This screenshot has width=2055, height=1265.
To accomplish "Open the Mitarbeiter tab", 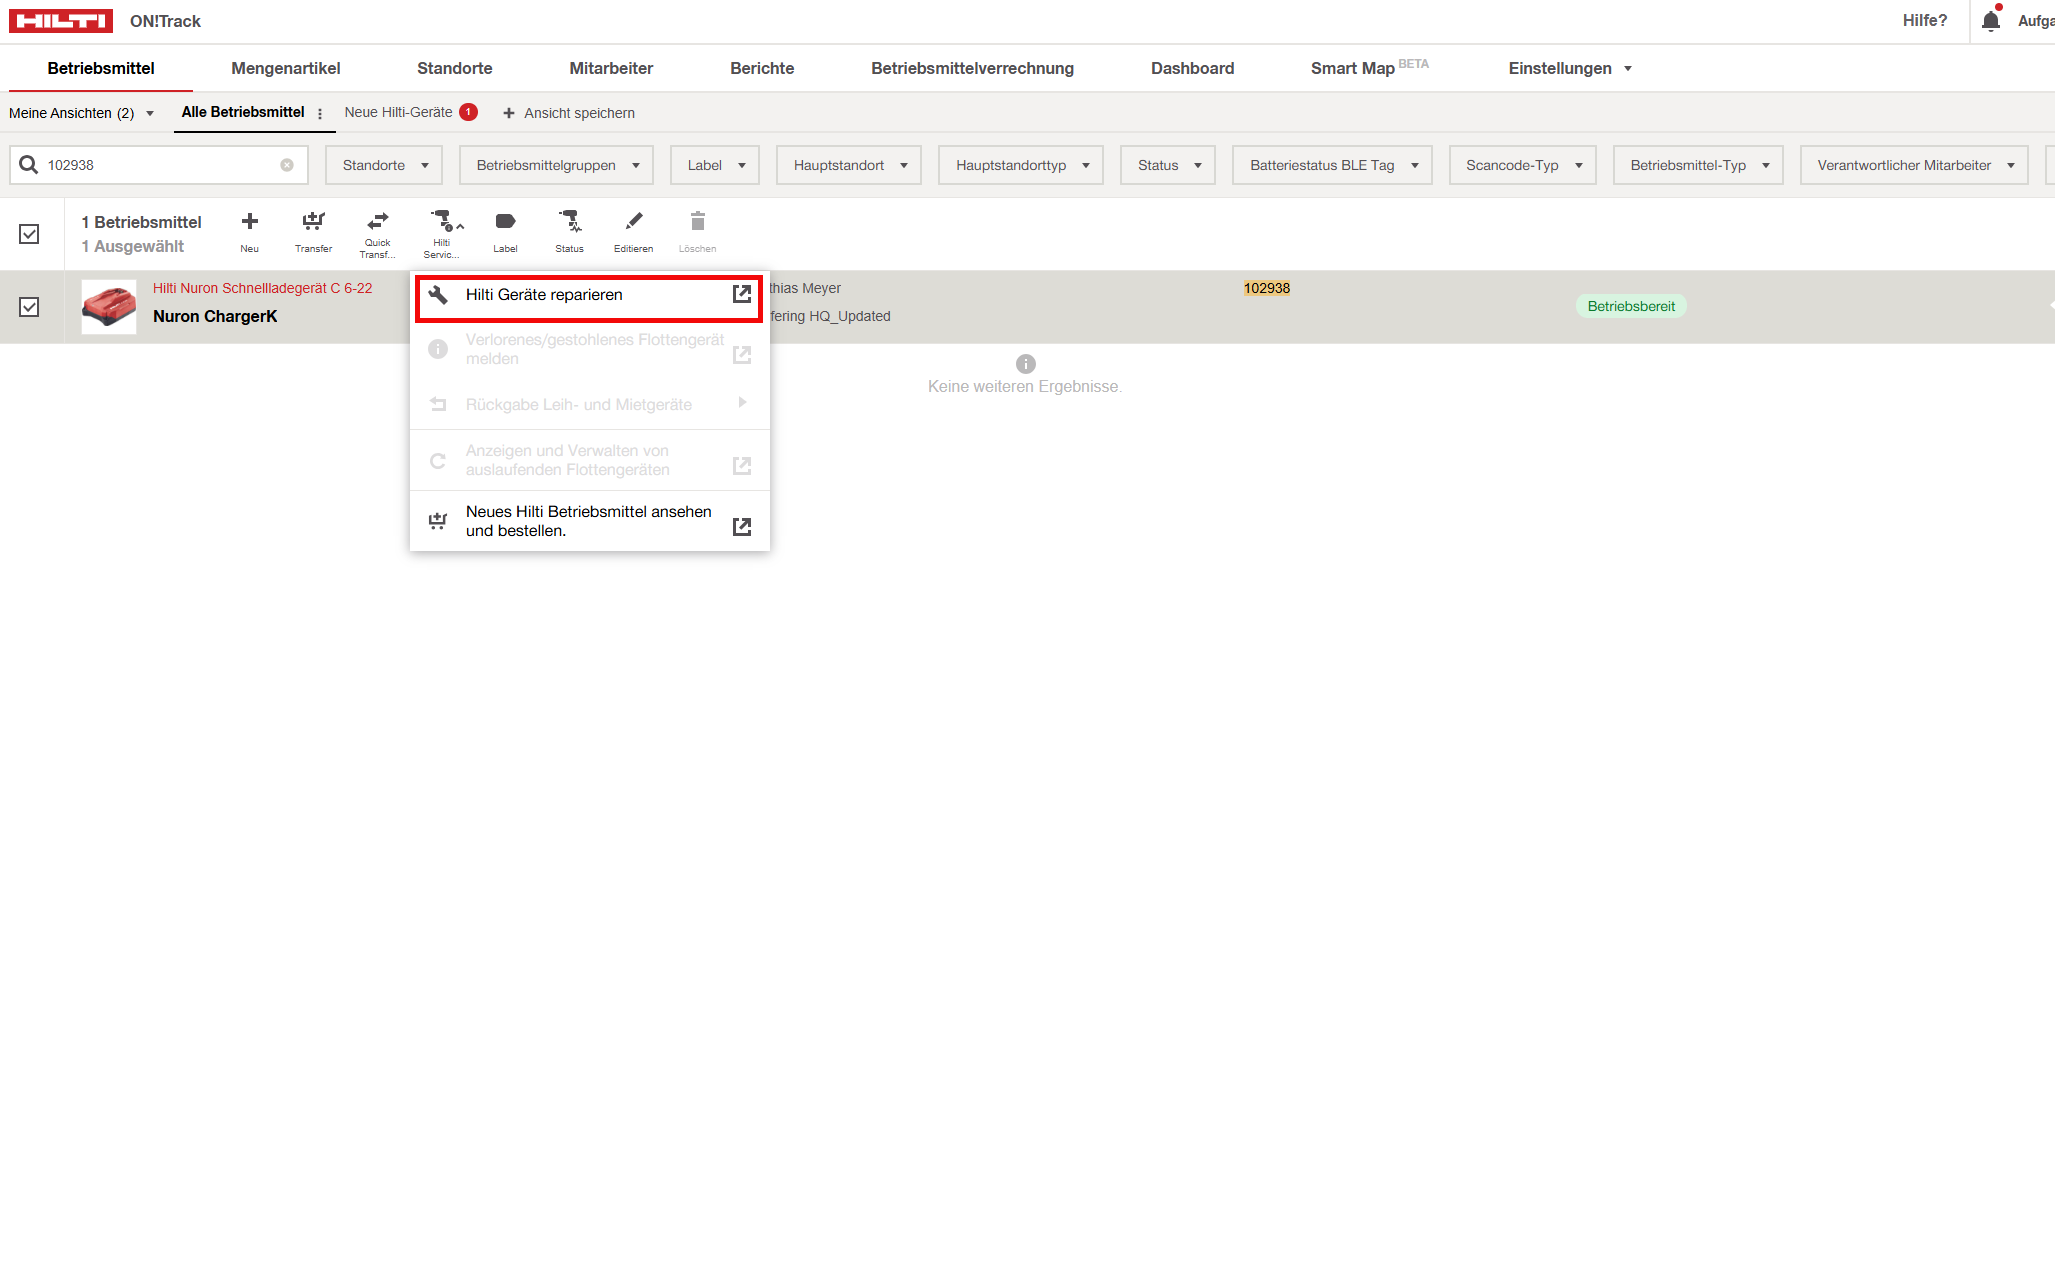I will 611,68.
